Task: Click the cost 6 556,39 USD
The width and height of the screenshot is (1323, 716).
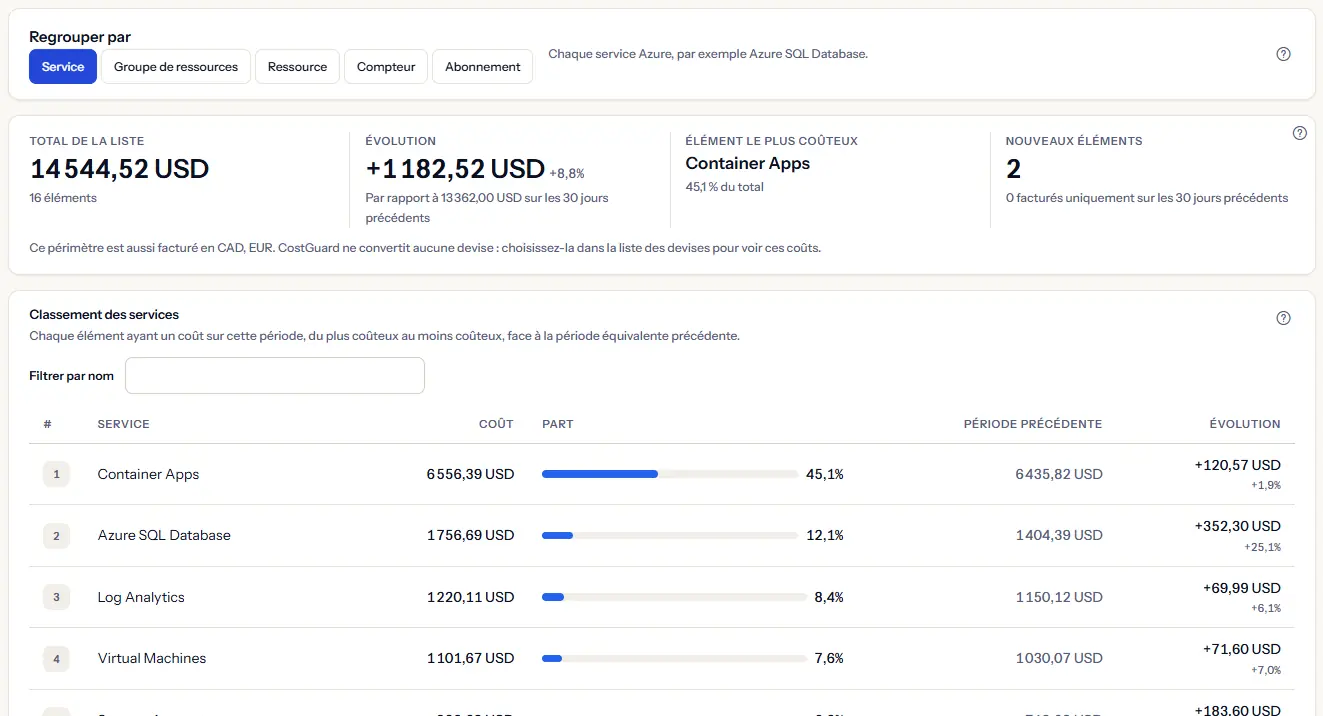Action: 470,474
